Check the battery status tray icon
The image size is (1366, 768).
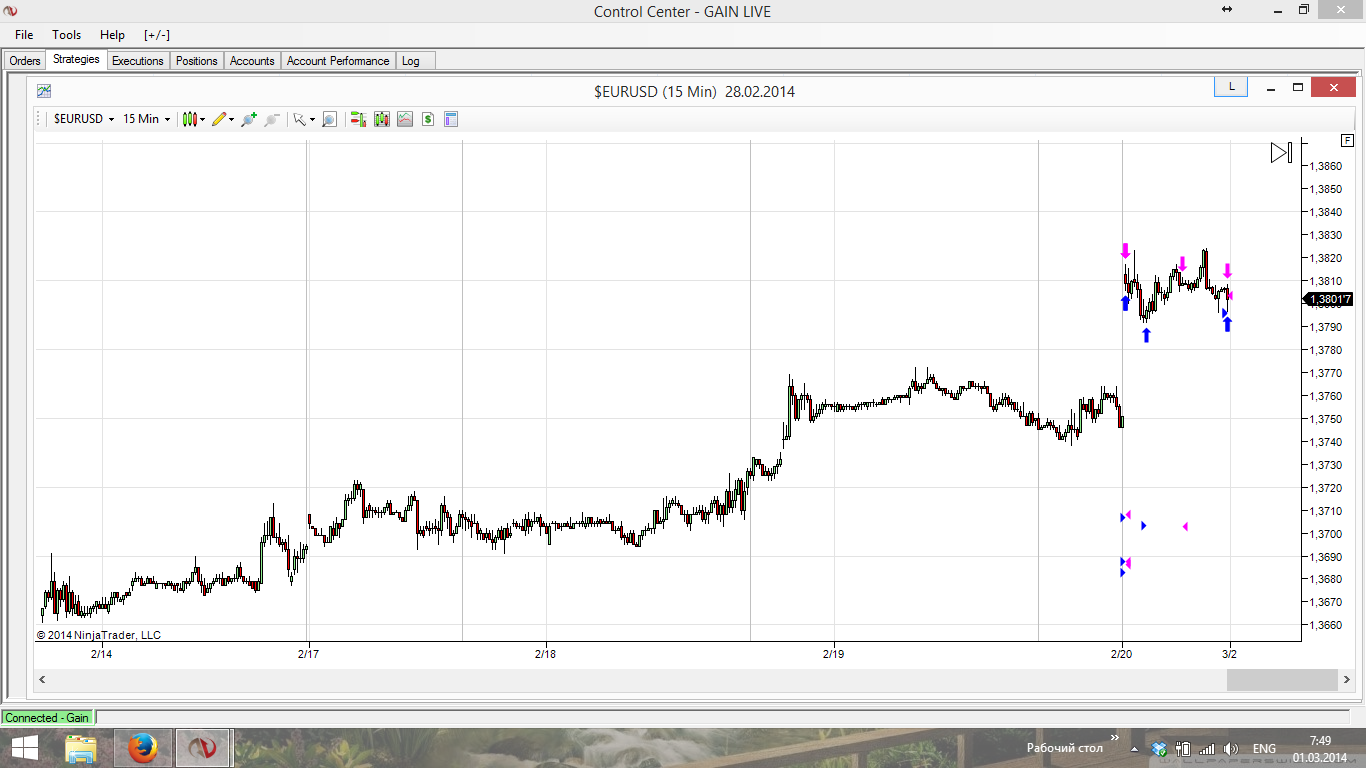1183,748
